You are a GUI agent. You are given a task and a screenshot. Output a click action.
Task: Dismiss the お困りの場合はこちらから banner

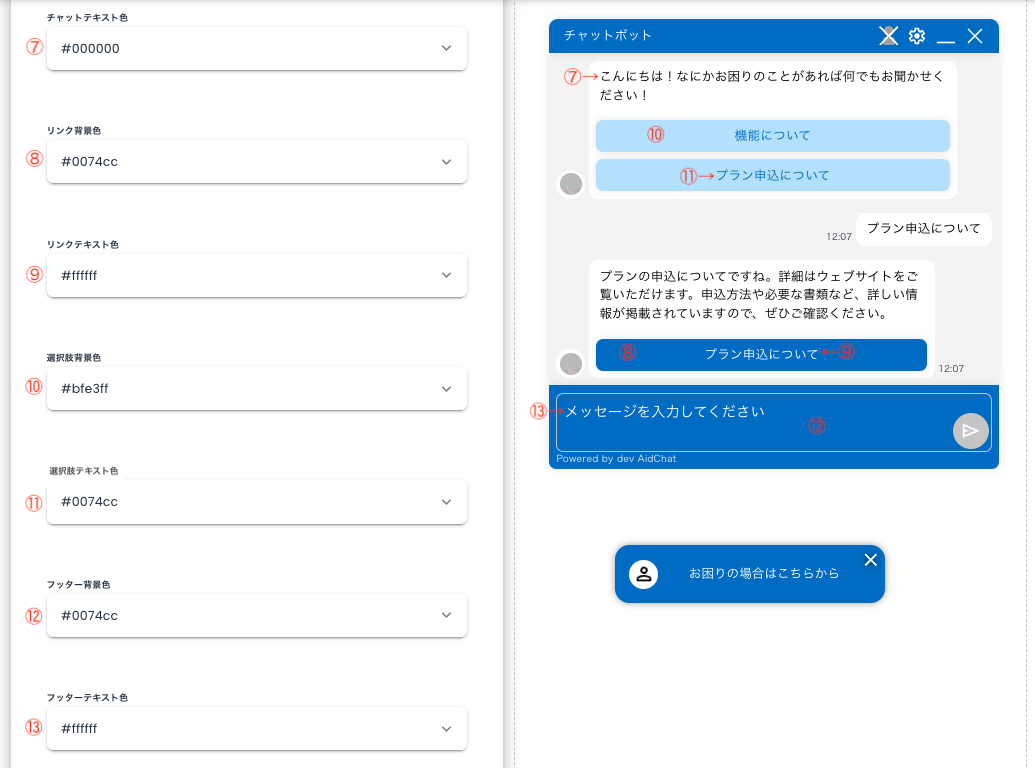pos(870,560)
